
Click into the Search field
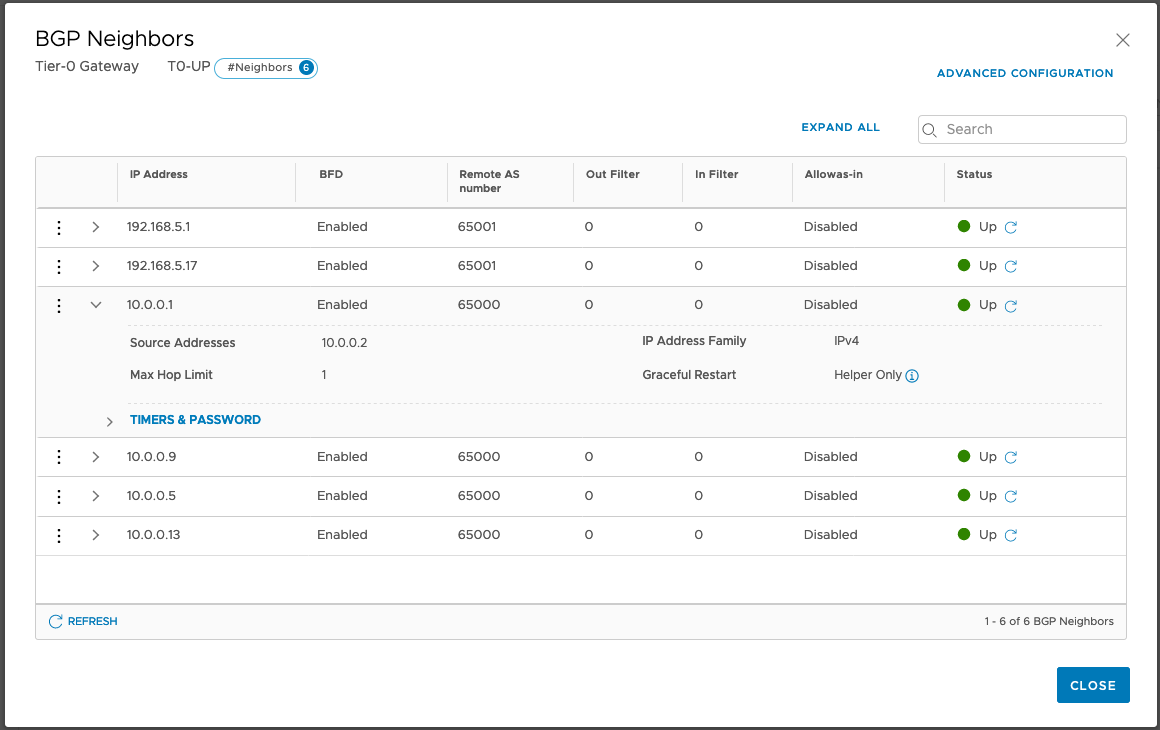1030,130
